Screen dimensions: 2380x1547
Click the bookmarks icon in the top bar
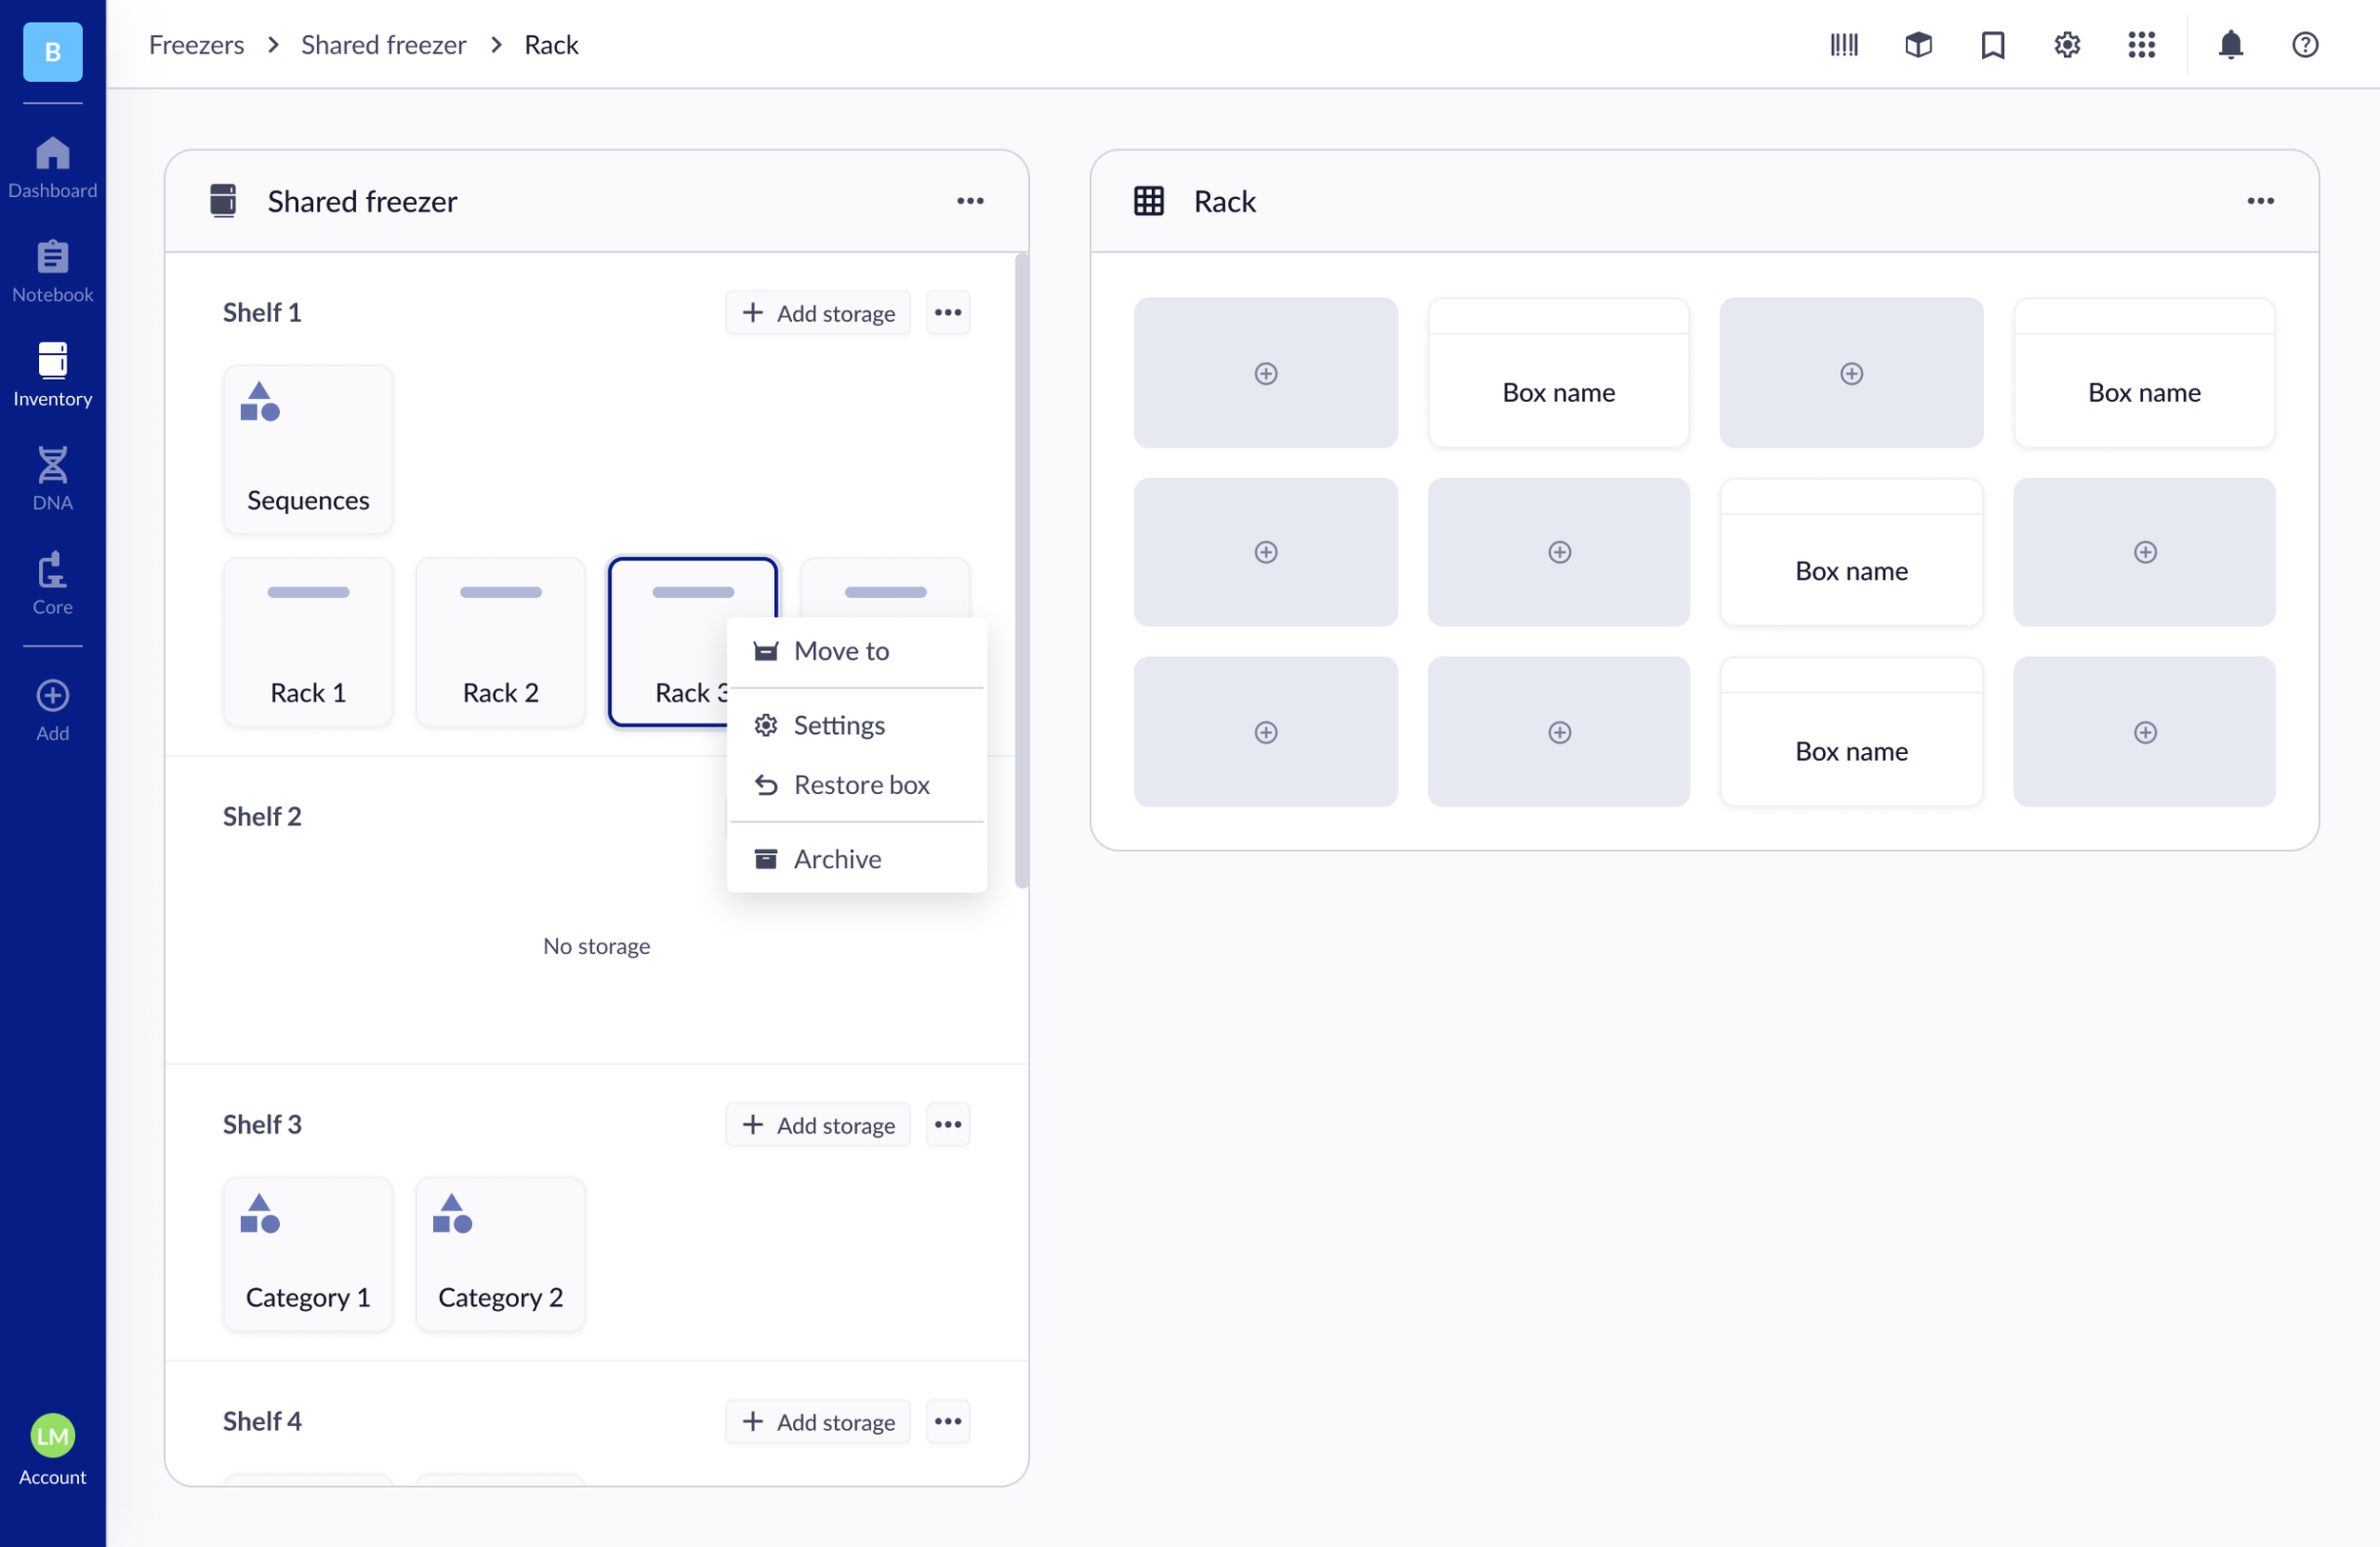[x=1992, y=44]
